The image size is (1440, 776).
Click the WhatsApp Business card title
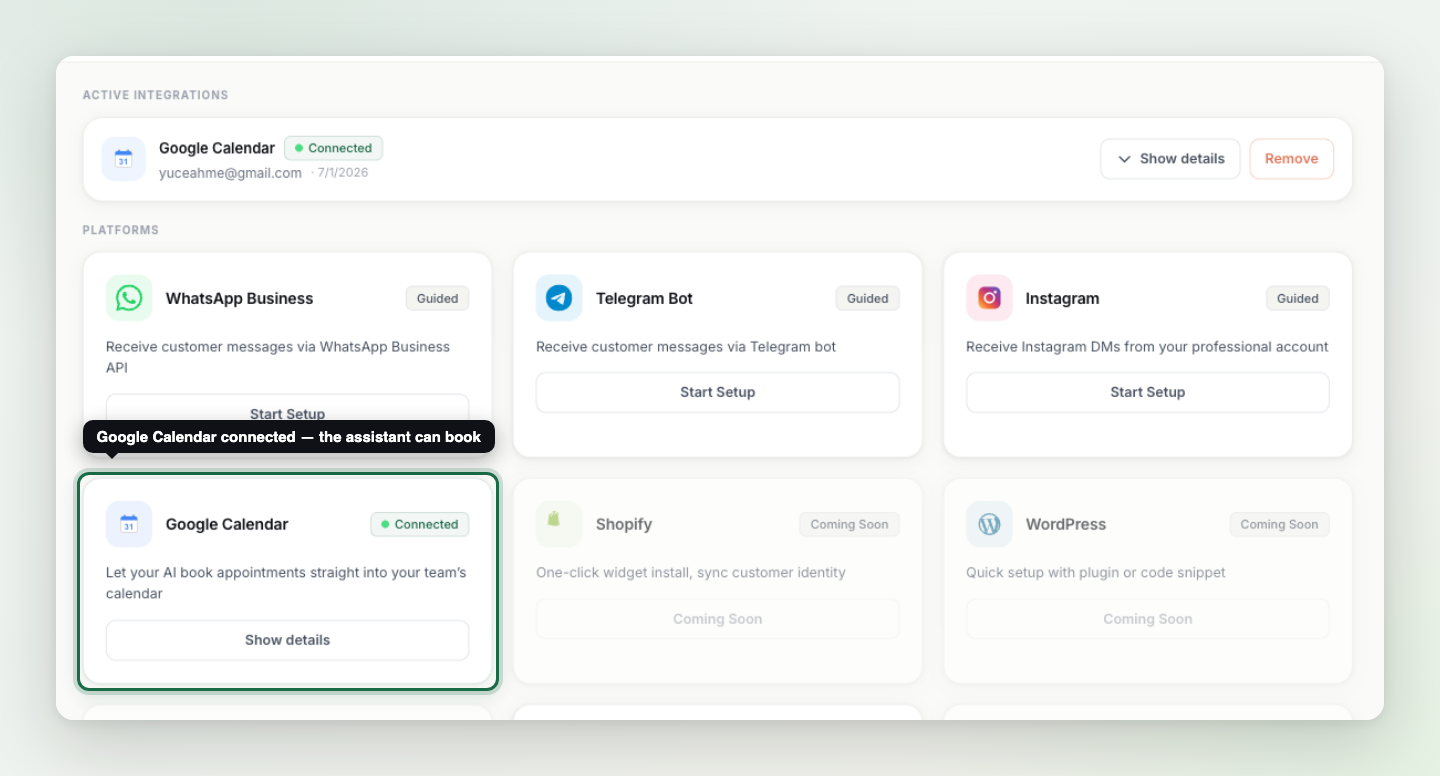pyautogui.click(x=239, y=298)
